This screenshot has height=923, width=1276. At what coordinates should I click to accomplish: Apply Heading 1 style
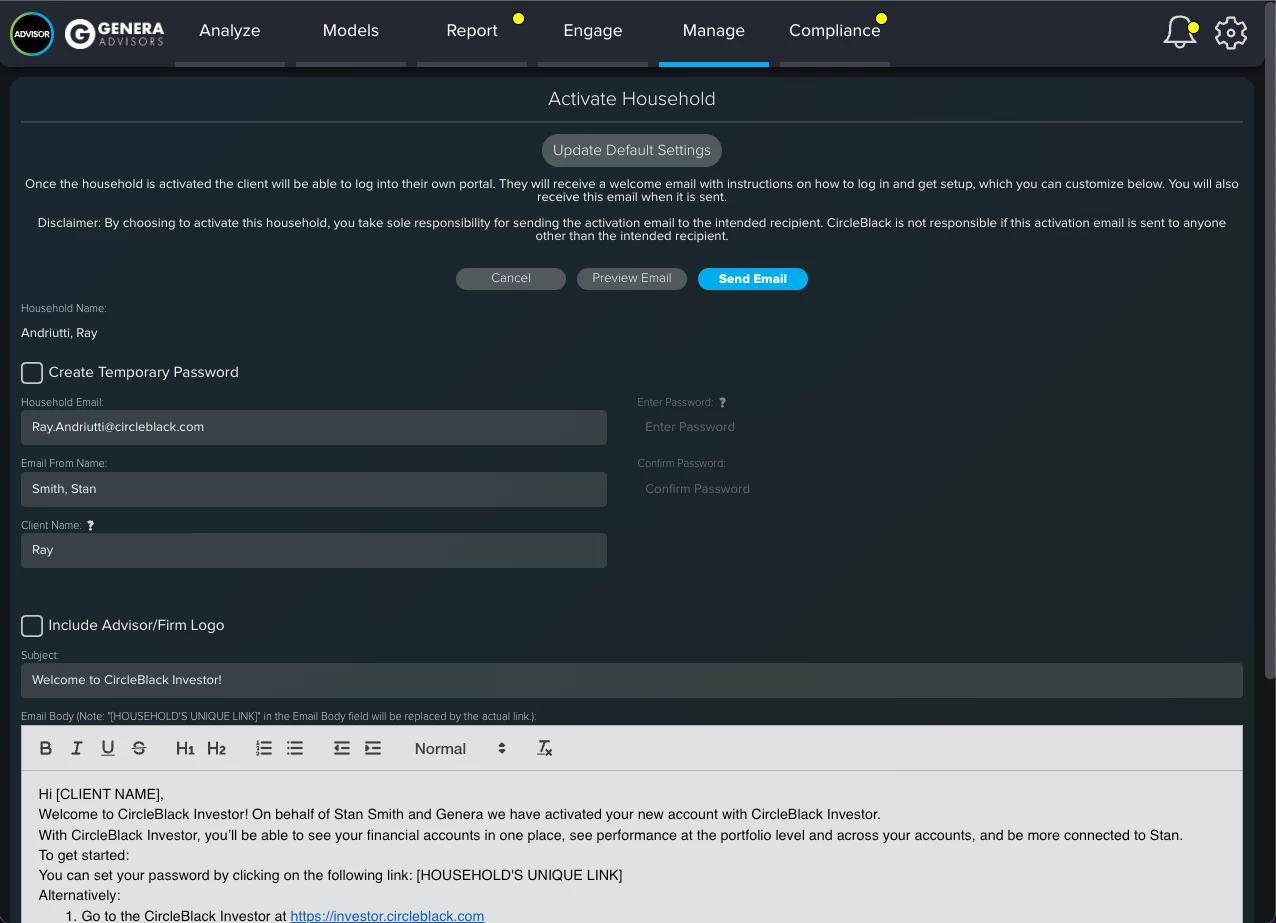coord(185,748)
